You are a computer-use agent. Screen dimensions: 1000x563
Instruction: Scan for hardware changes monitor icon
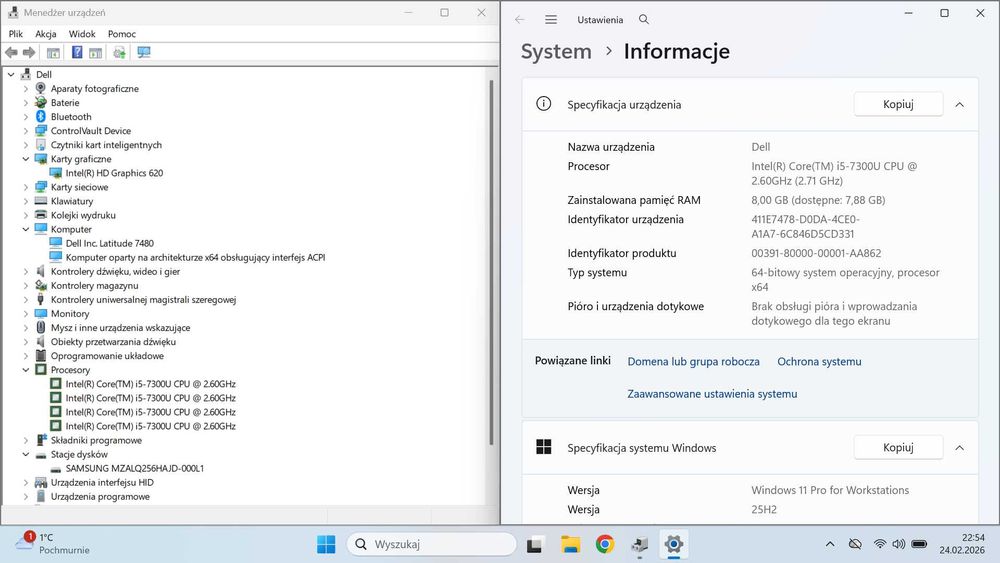coord(144,52)
